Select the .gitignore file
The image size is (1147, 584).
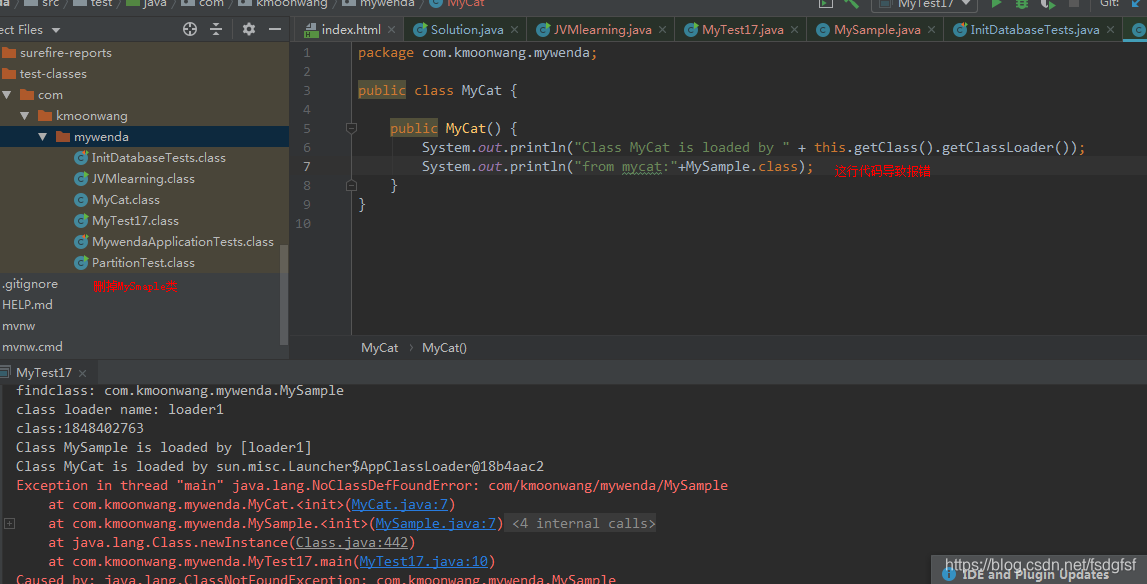(30, 284)
